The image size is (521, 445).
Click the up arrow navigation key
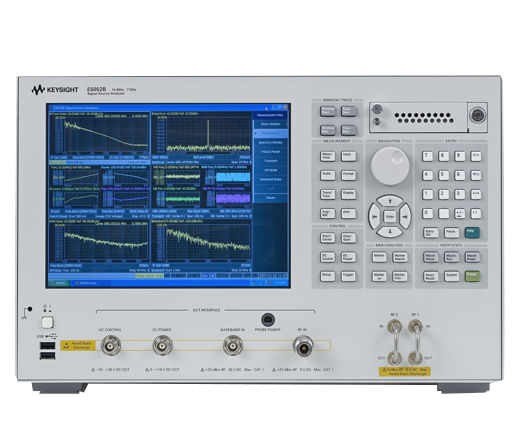[x=390, y=201]
